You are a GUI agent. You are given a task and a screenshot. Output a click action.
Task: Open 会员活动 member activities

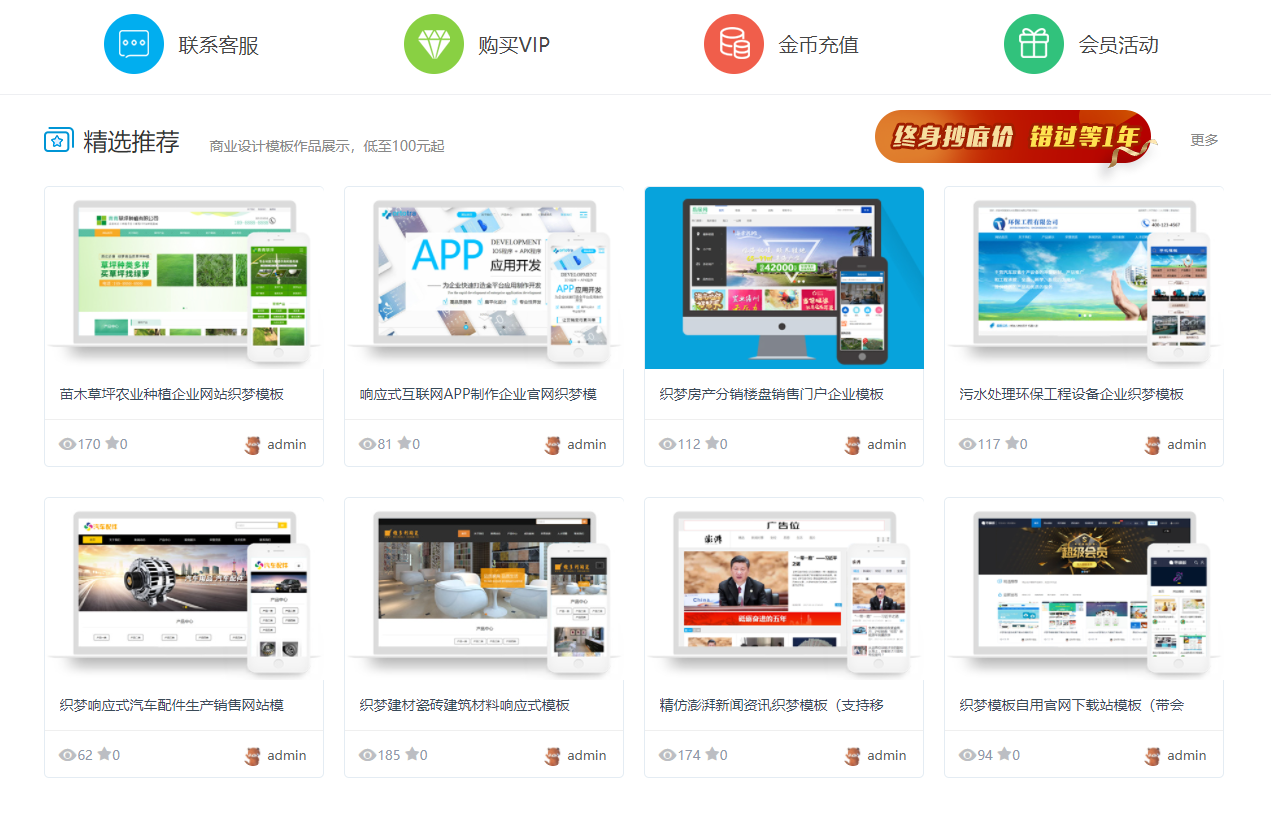pos(1118,45)
